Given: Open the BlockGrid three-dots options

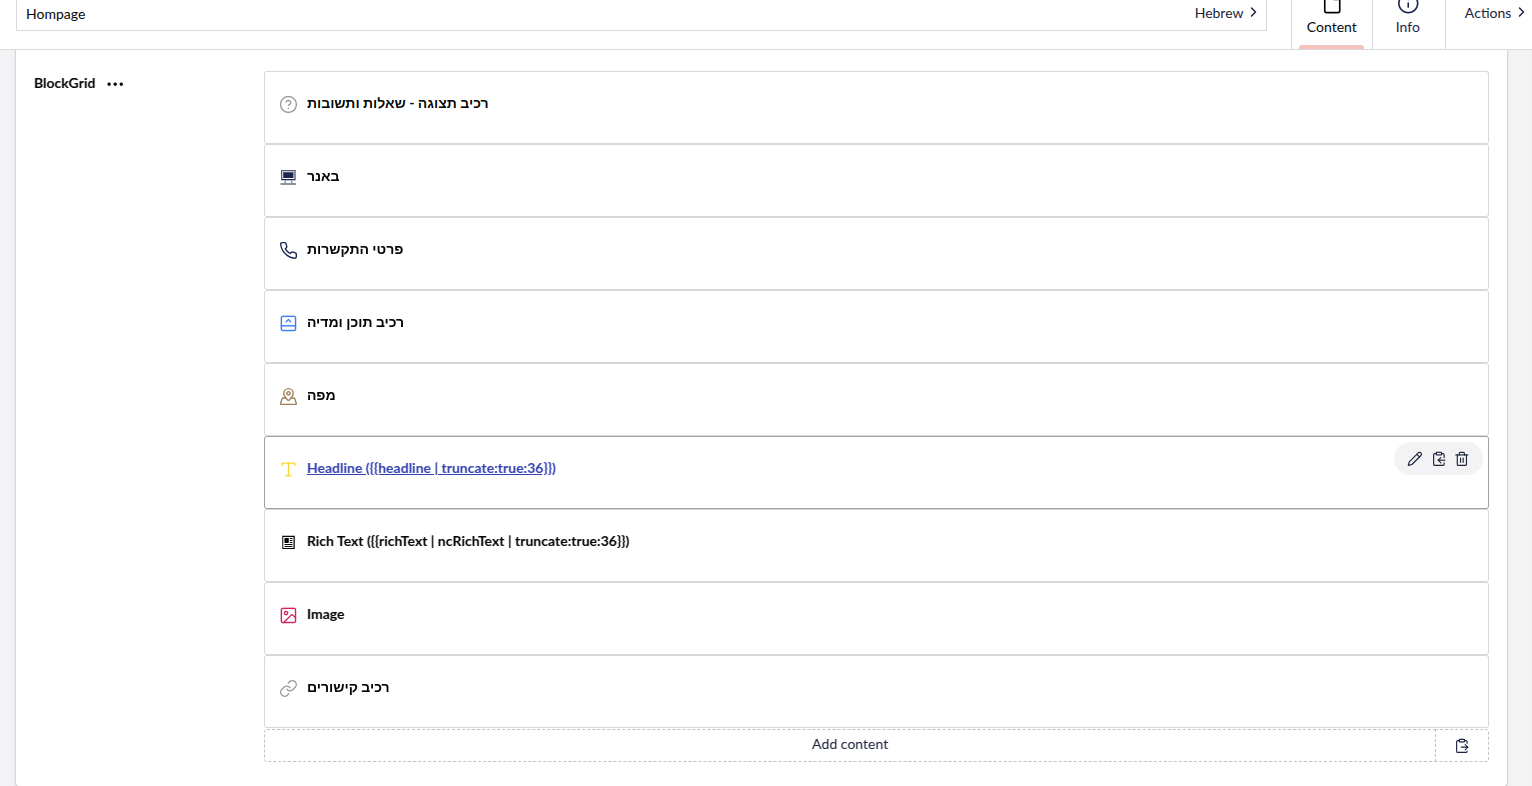Looking at the screenshot, I should (x=116, y=84).
